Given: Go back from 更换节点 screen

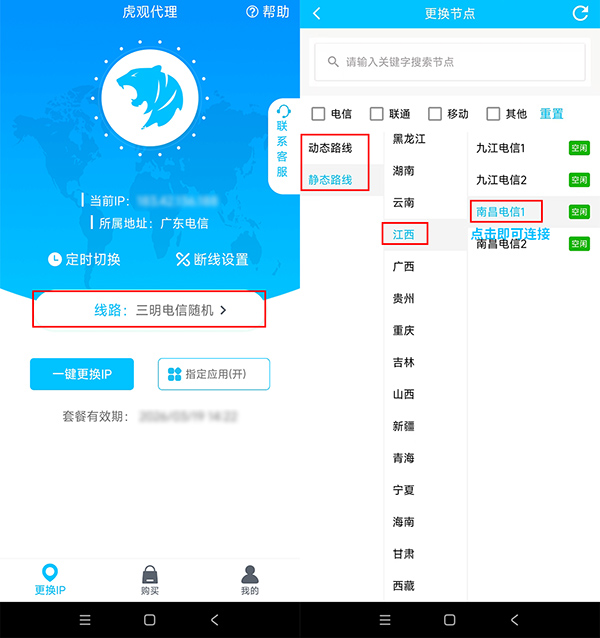Looking at the screenshot, I should 317,13.
